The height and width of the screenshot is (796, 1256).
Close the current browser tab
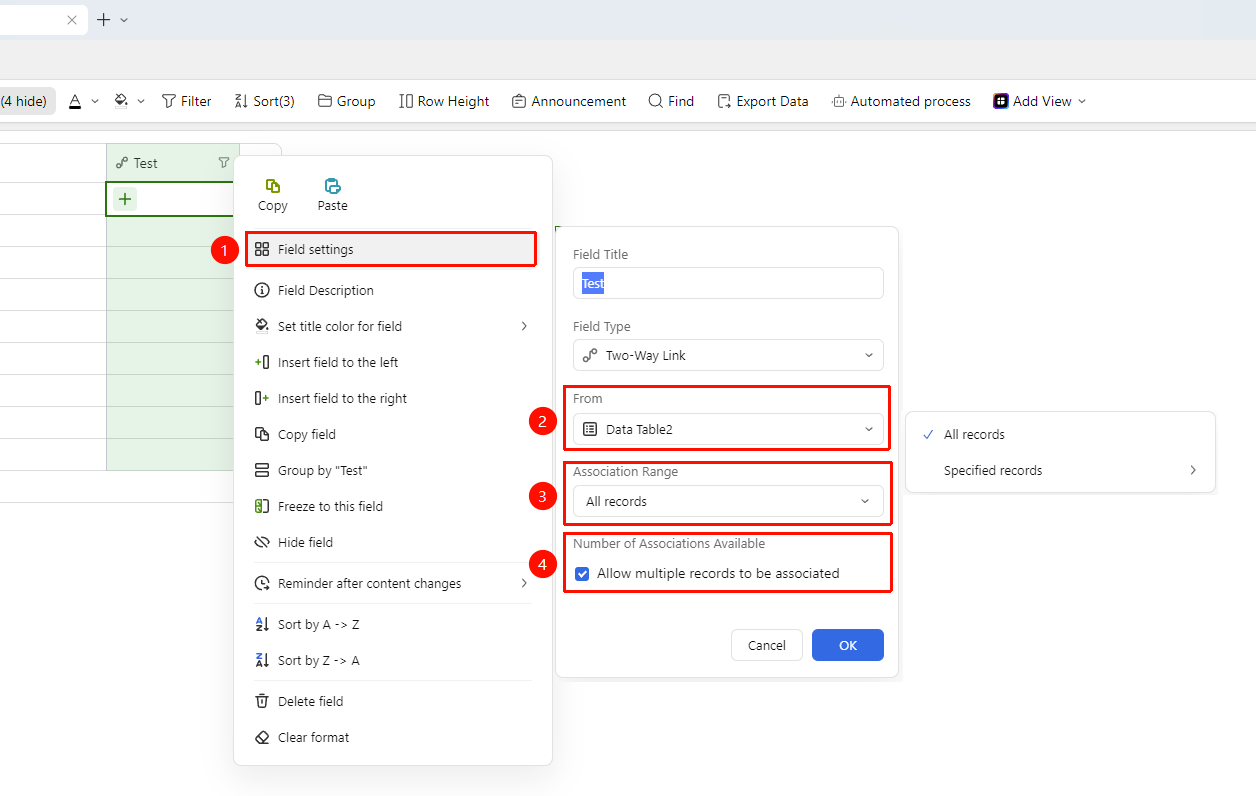72,20
